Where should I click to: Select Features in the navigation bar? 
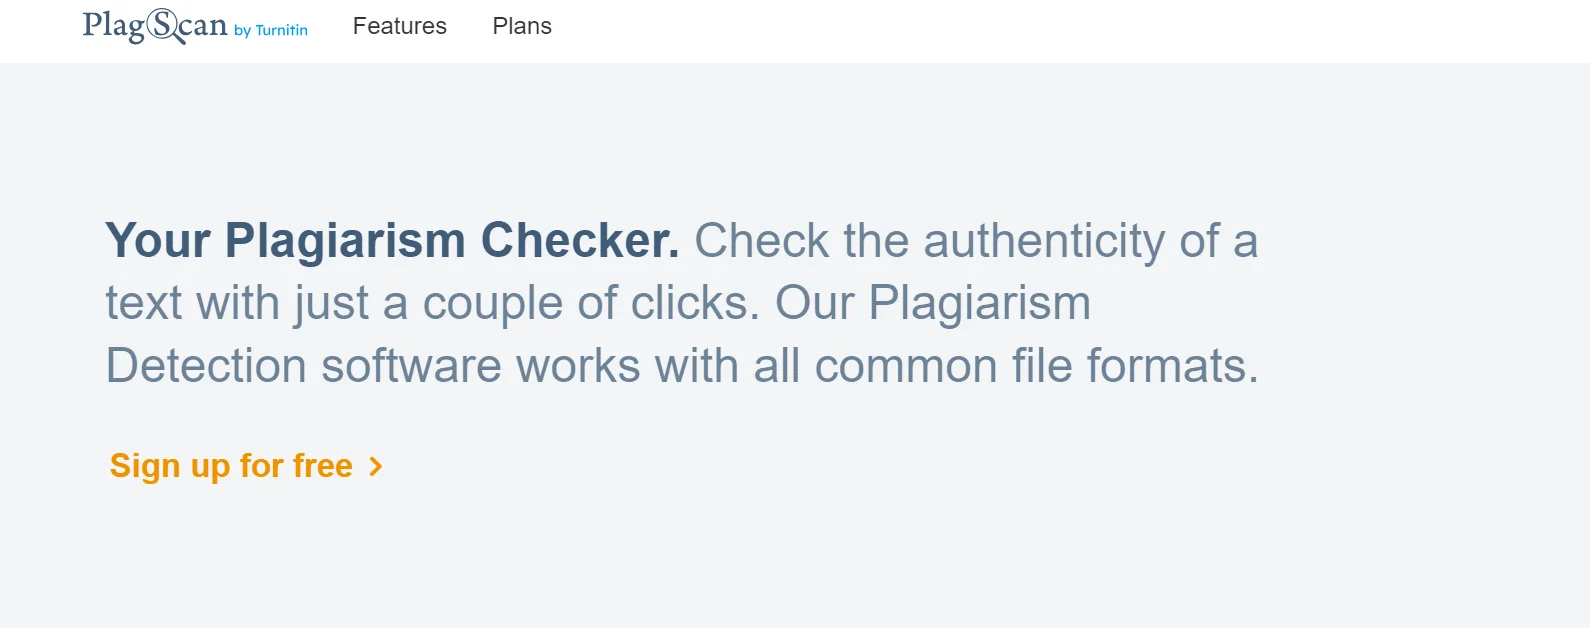coord(399,27)
